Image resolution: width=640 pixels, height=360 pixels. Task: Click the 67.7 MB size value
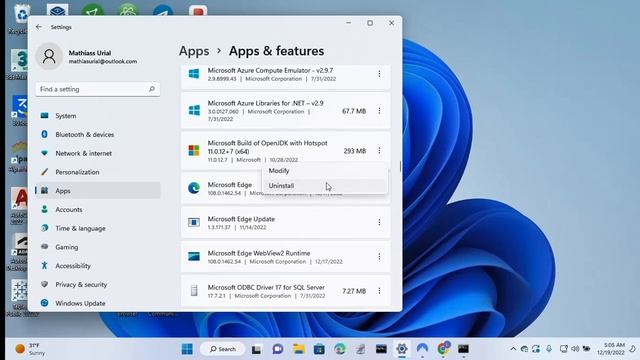(354, 111)
